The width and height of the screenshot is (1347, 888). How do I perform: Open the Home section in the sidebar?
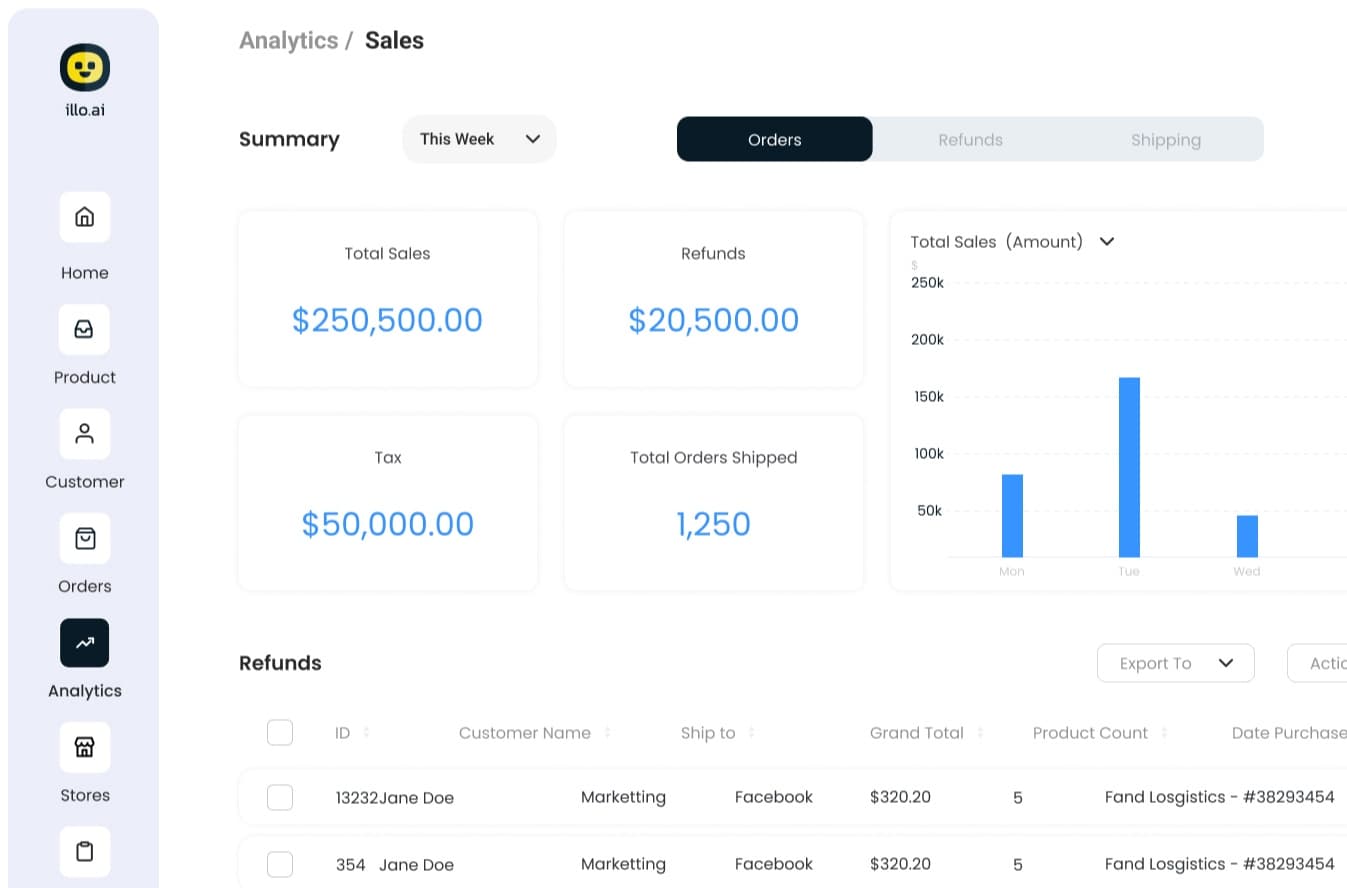click(x=84, y=217)
